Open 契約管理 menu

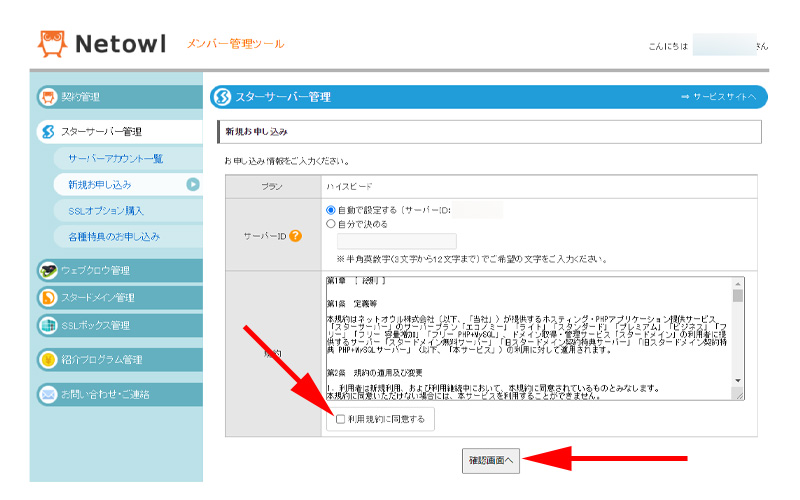point(119,97)
